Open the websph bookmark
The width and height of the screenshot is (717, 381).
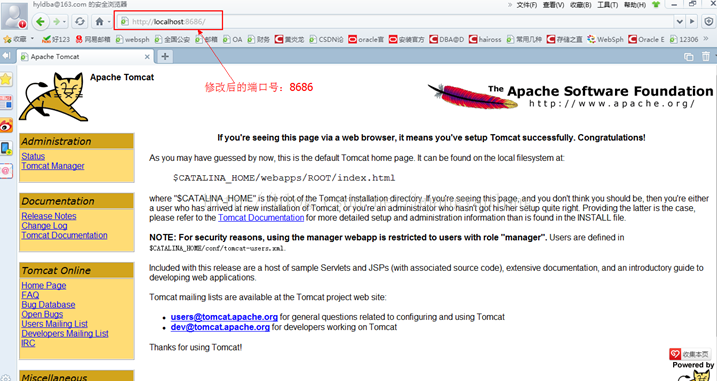coord(133,39)
